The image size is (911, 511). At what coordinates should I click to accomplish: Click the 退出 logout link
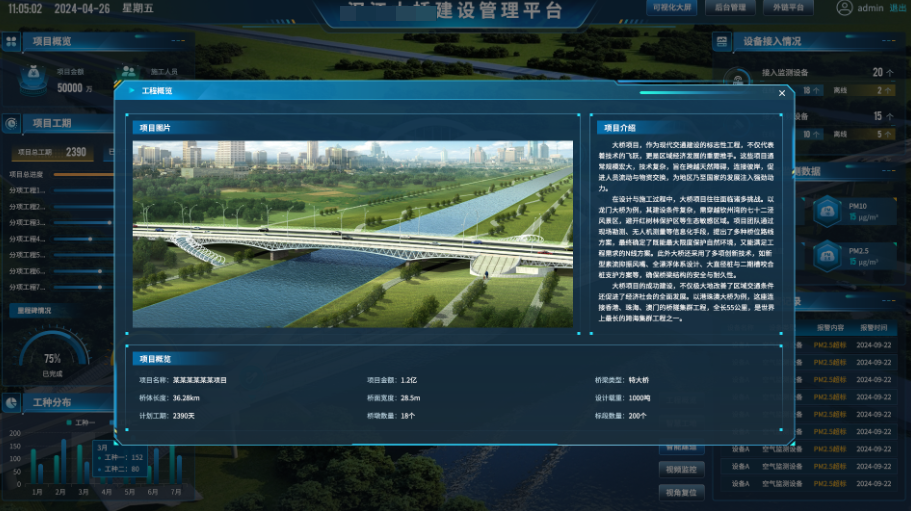click(x=899, y=8)
